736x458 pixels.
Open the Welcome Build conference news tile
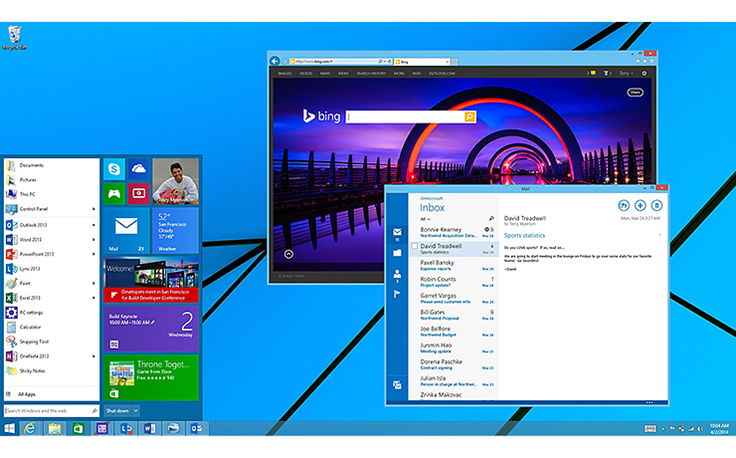click(x=151, y=280)
